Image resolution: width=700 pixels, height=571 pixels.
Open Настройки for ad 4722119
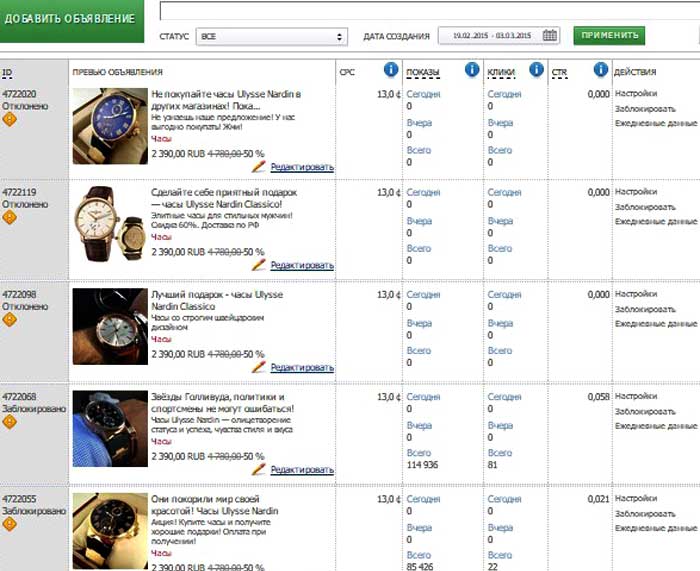click(x=636, y=192)
